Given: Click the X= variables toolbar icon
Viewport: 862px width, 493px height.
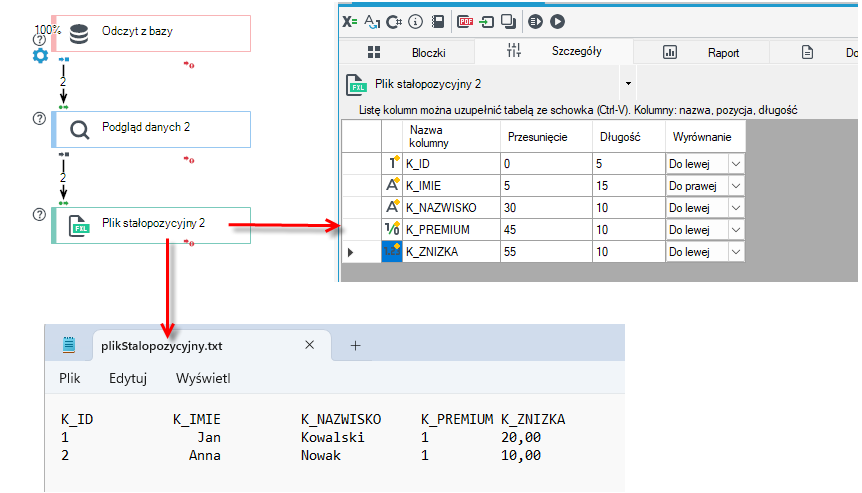Looking at the screenshot, I should (350, 21).
